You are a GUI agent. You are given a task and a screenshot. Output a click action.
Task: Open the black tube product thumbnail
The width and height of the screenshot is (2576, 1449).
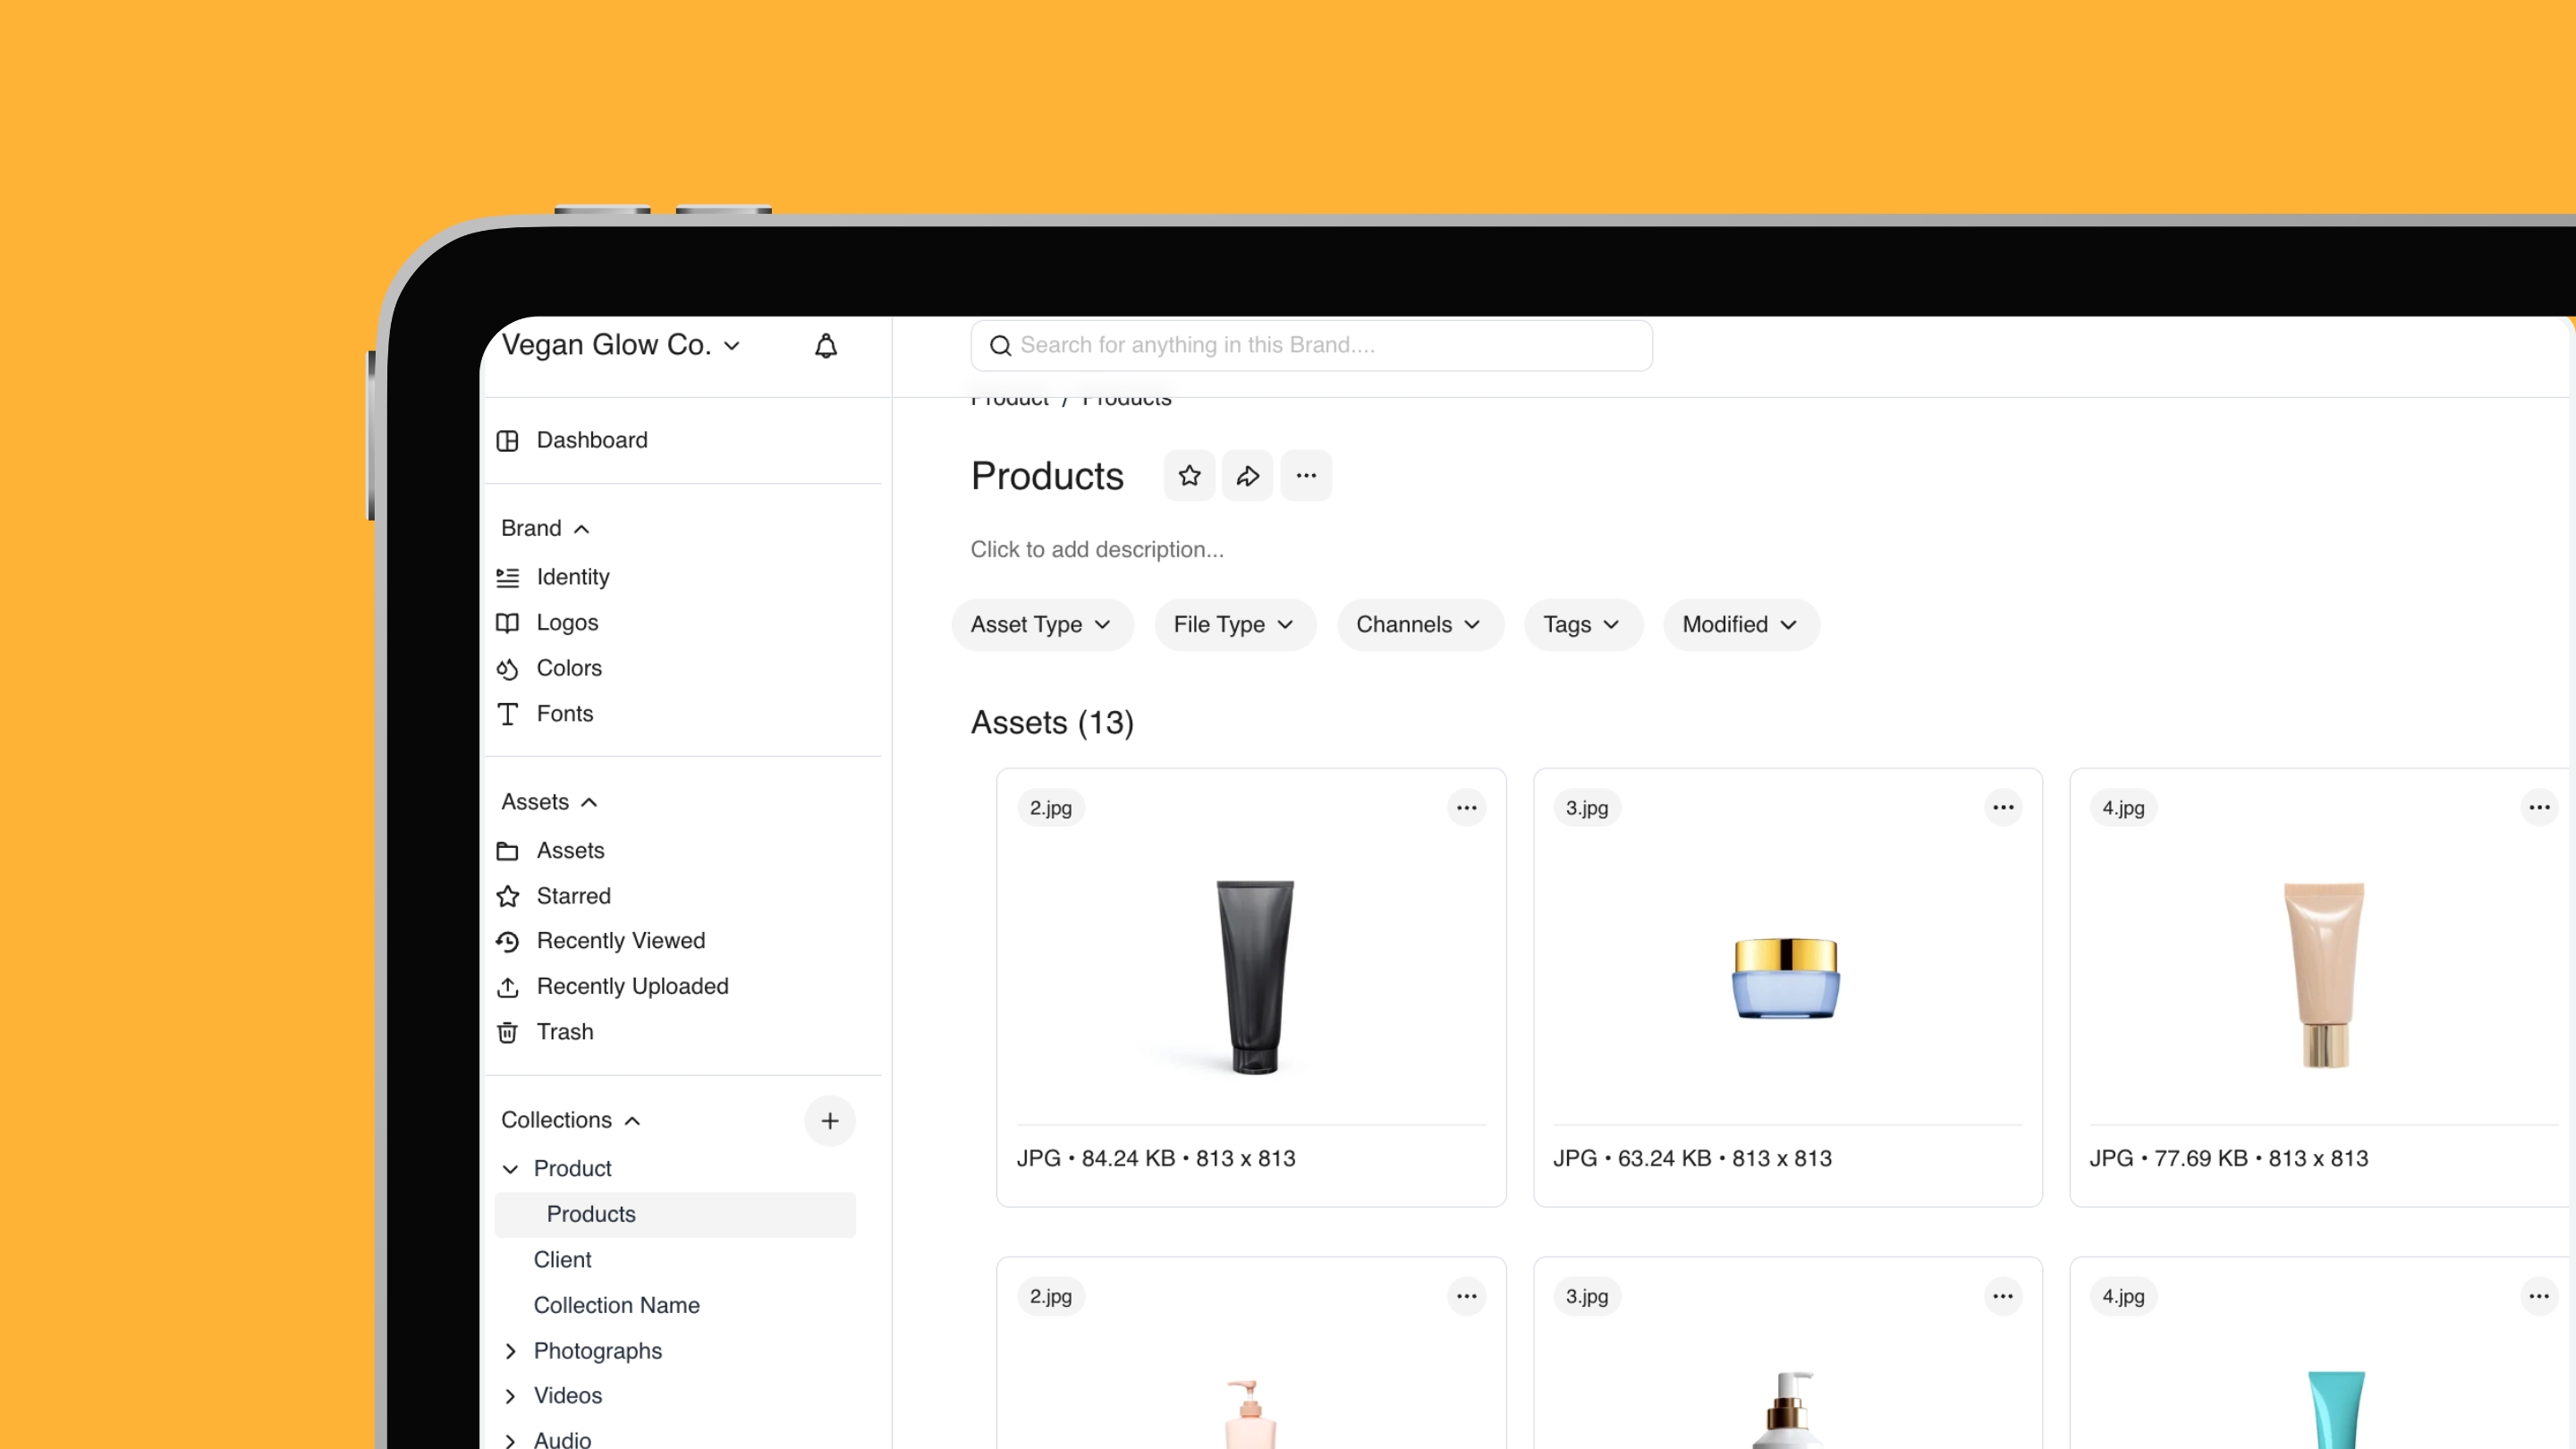click(1254, 977)
